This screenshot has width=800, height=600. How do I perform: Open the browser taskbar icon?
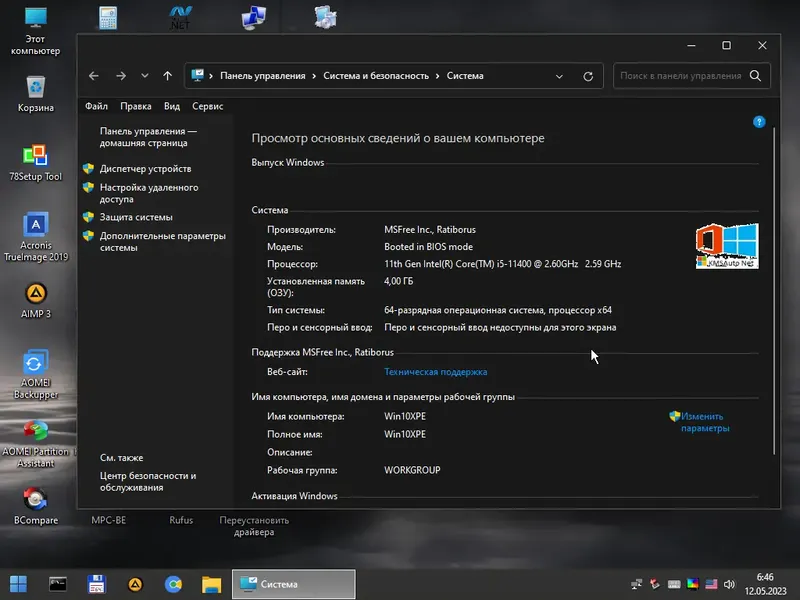(173, 584)
